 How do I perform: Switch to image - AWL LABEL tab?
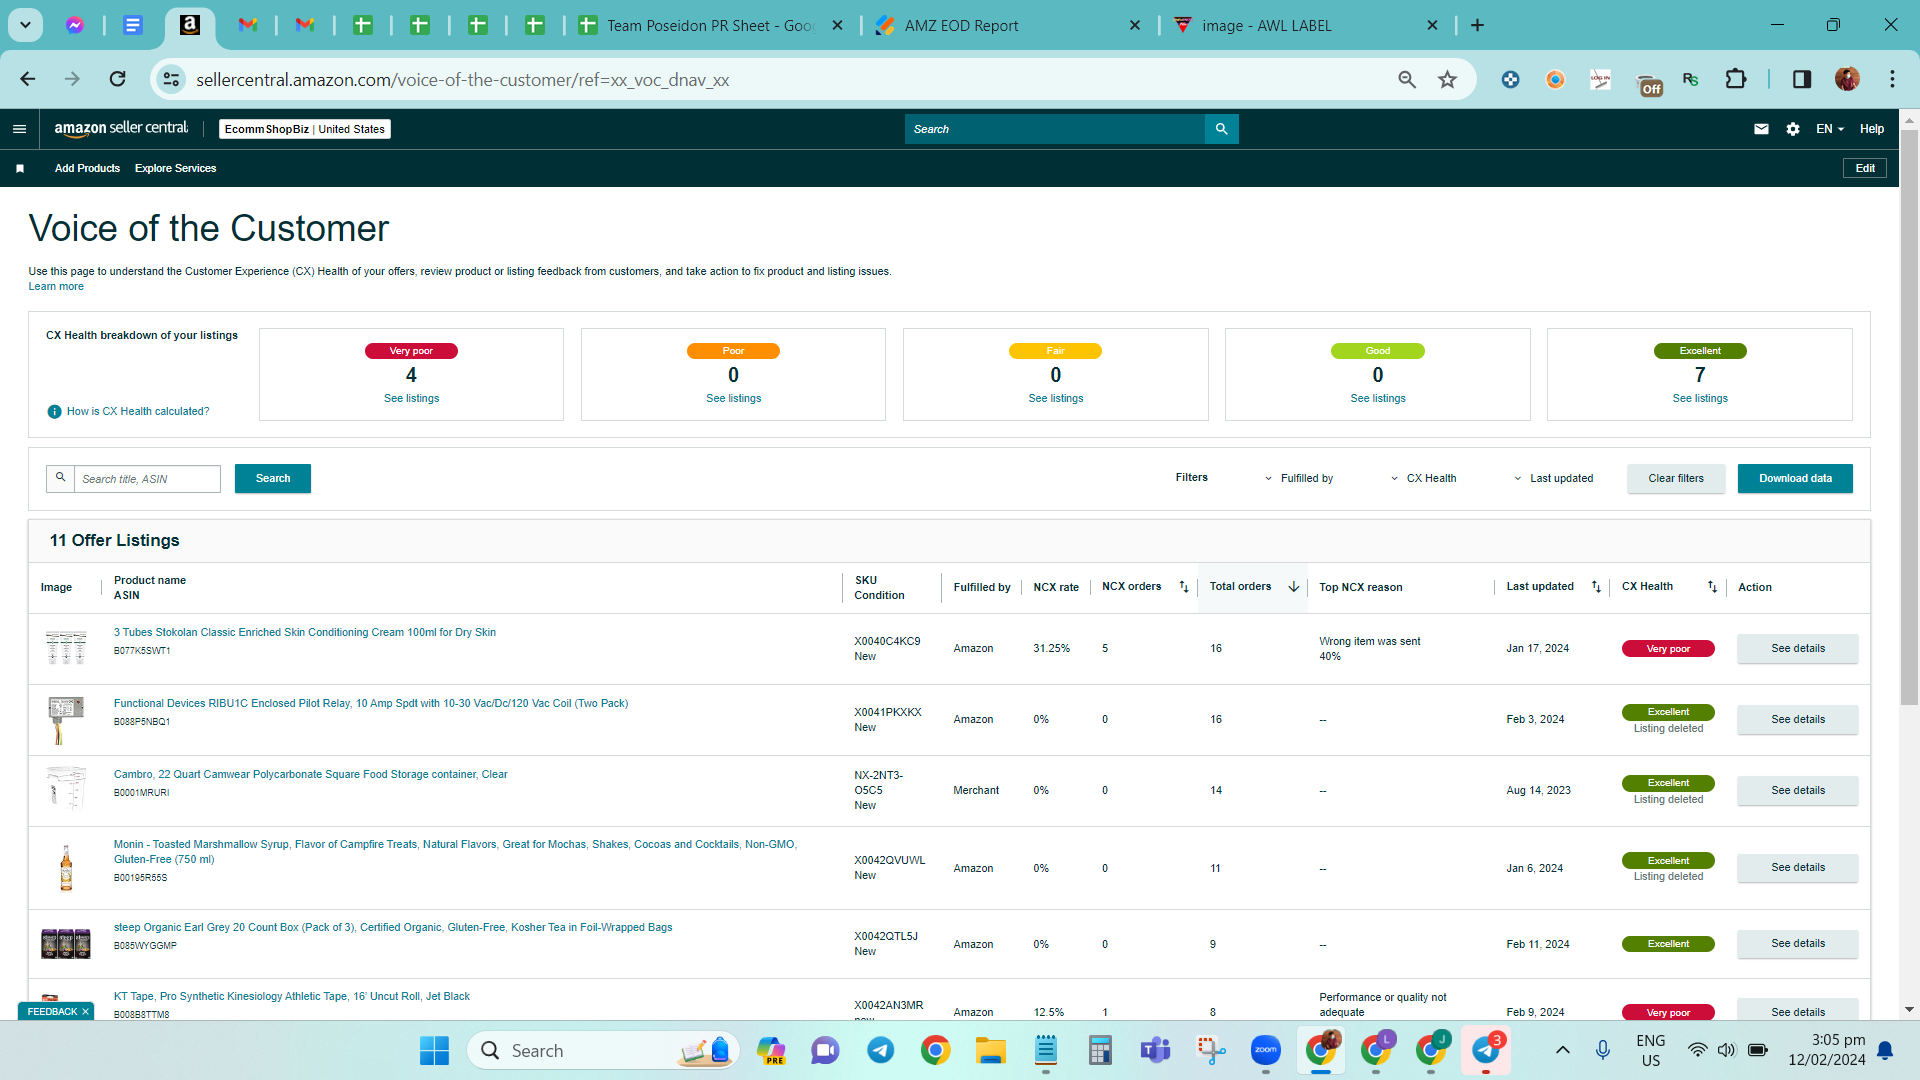(1306, 25)
